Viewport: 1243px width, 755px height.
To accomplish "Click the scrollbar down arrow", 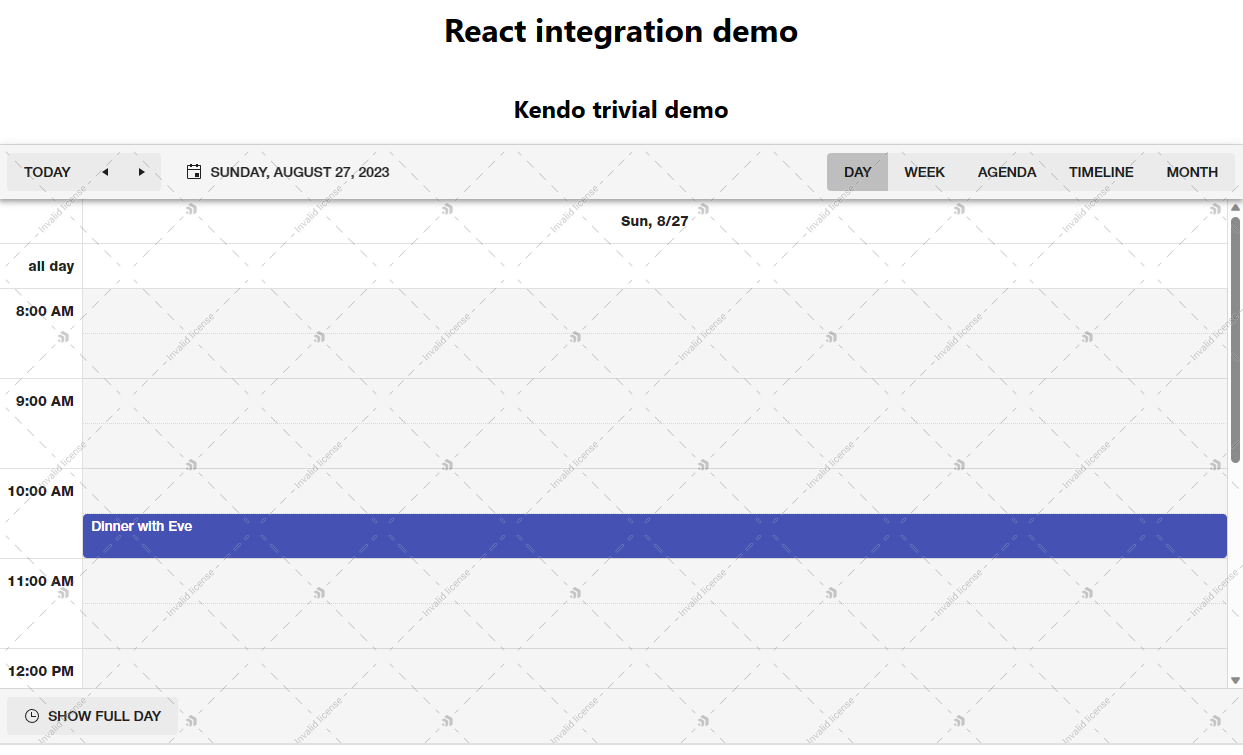I will click(1235, 680).
